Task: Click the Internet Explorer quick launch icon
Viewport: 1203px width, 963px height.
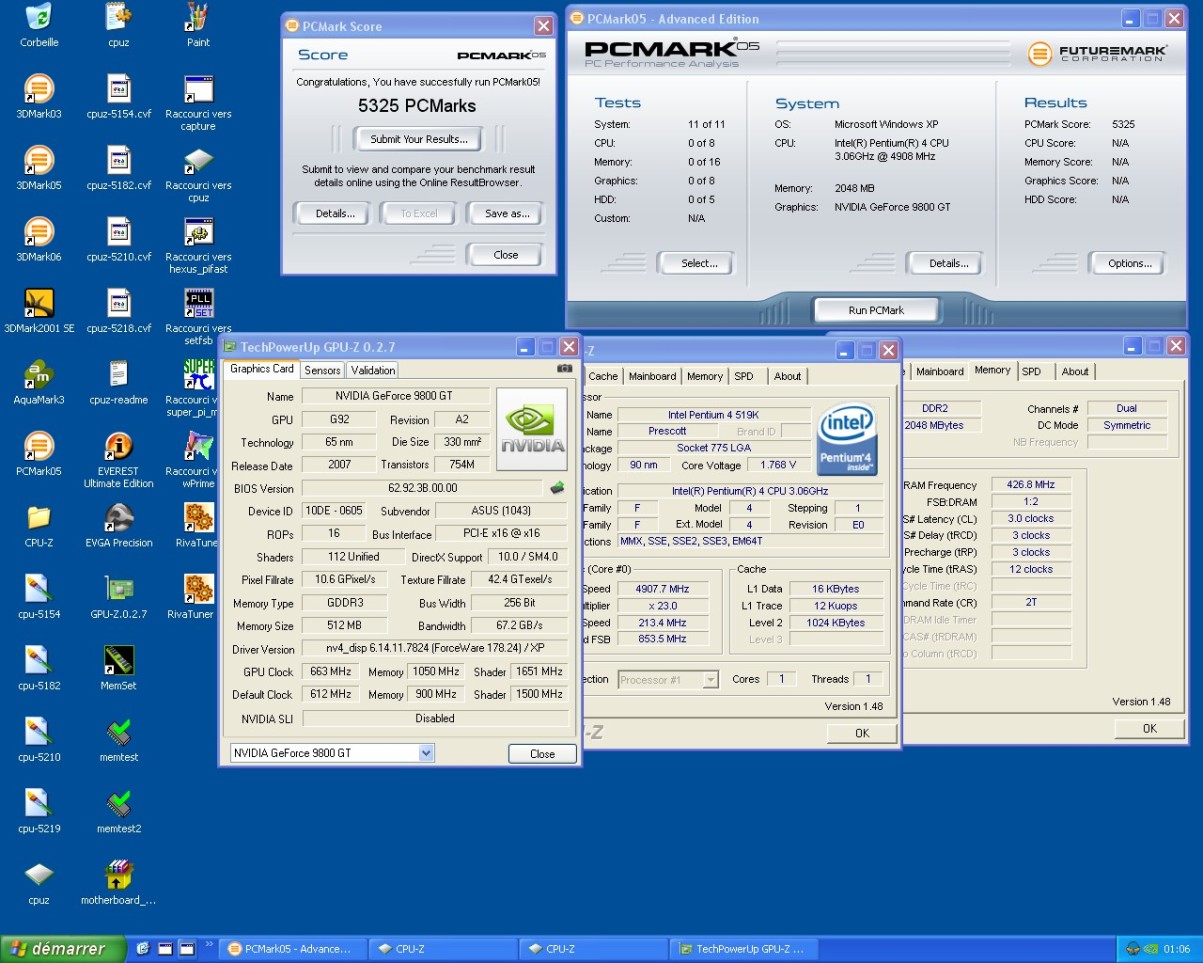Action: (x=143, y=948)
